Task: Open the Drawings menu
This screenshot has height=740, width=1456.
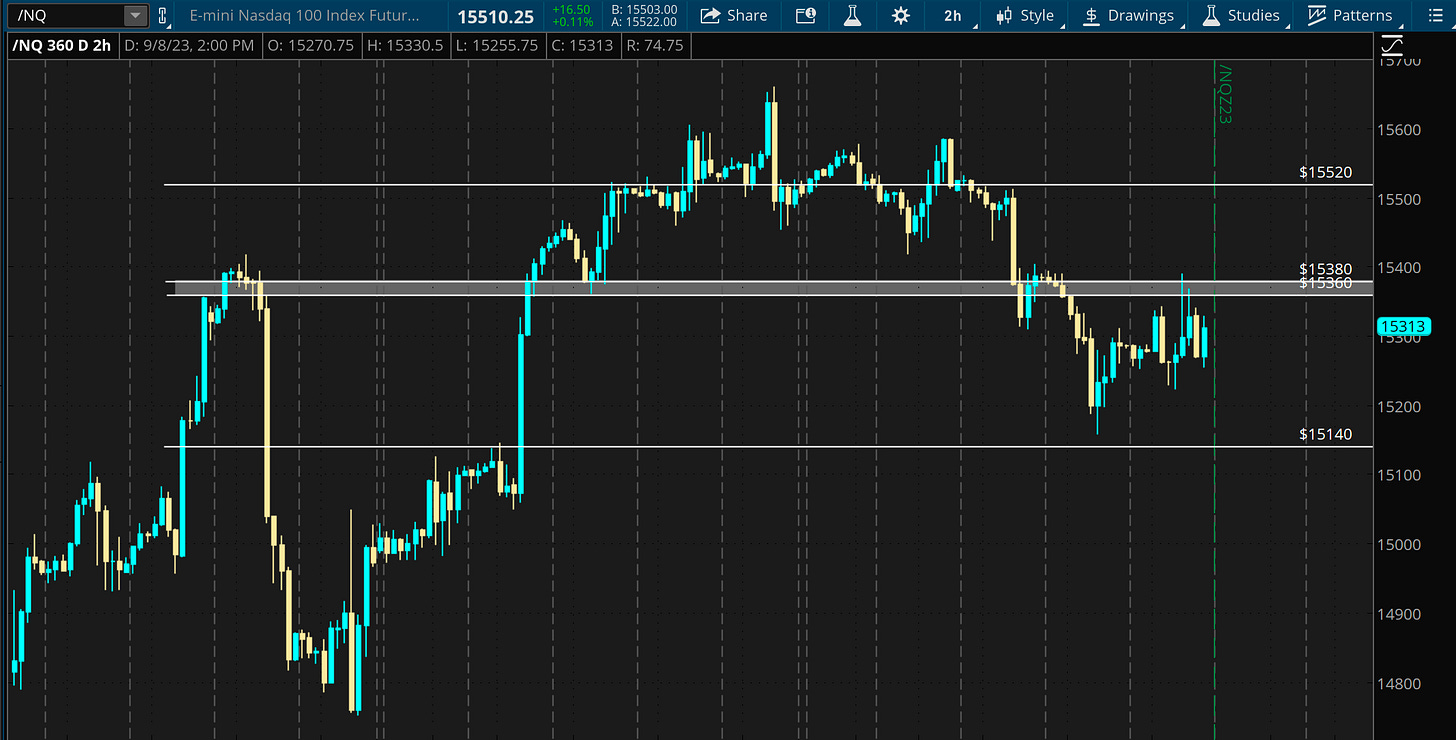Action: tap(1129, 15)
